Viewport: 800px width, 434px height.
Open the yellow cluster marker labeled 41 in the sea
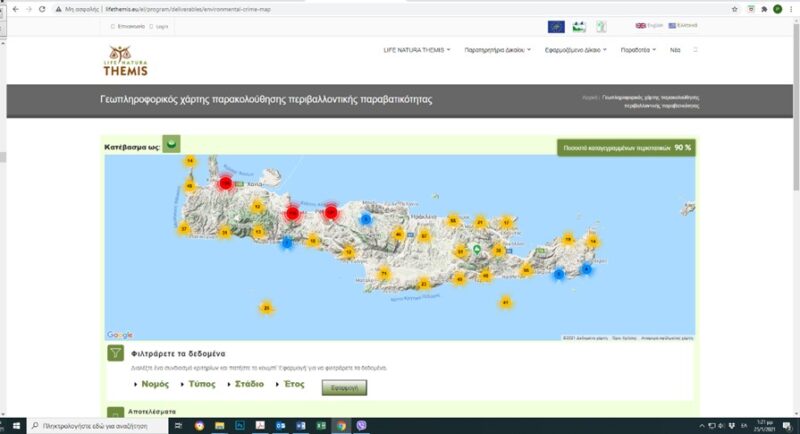pyautogui.click(x=506, y=302)
